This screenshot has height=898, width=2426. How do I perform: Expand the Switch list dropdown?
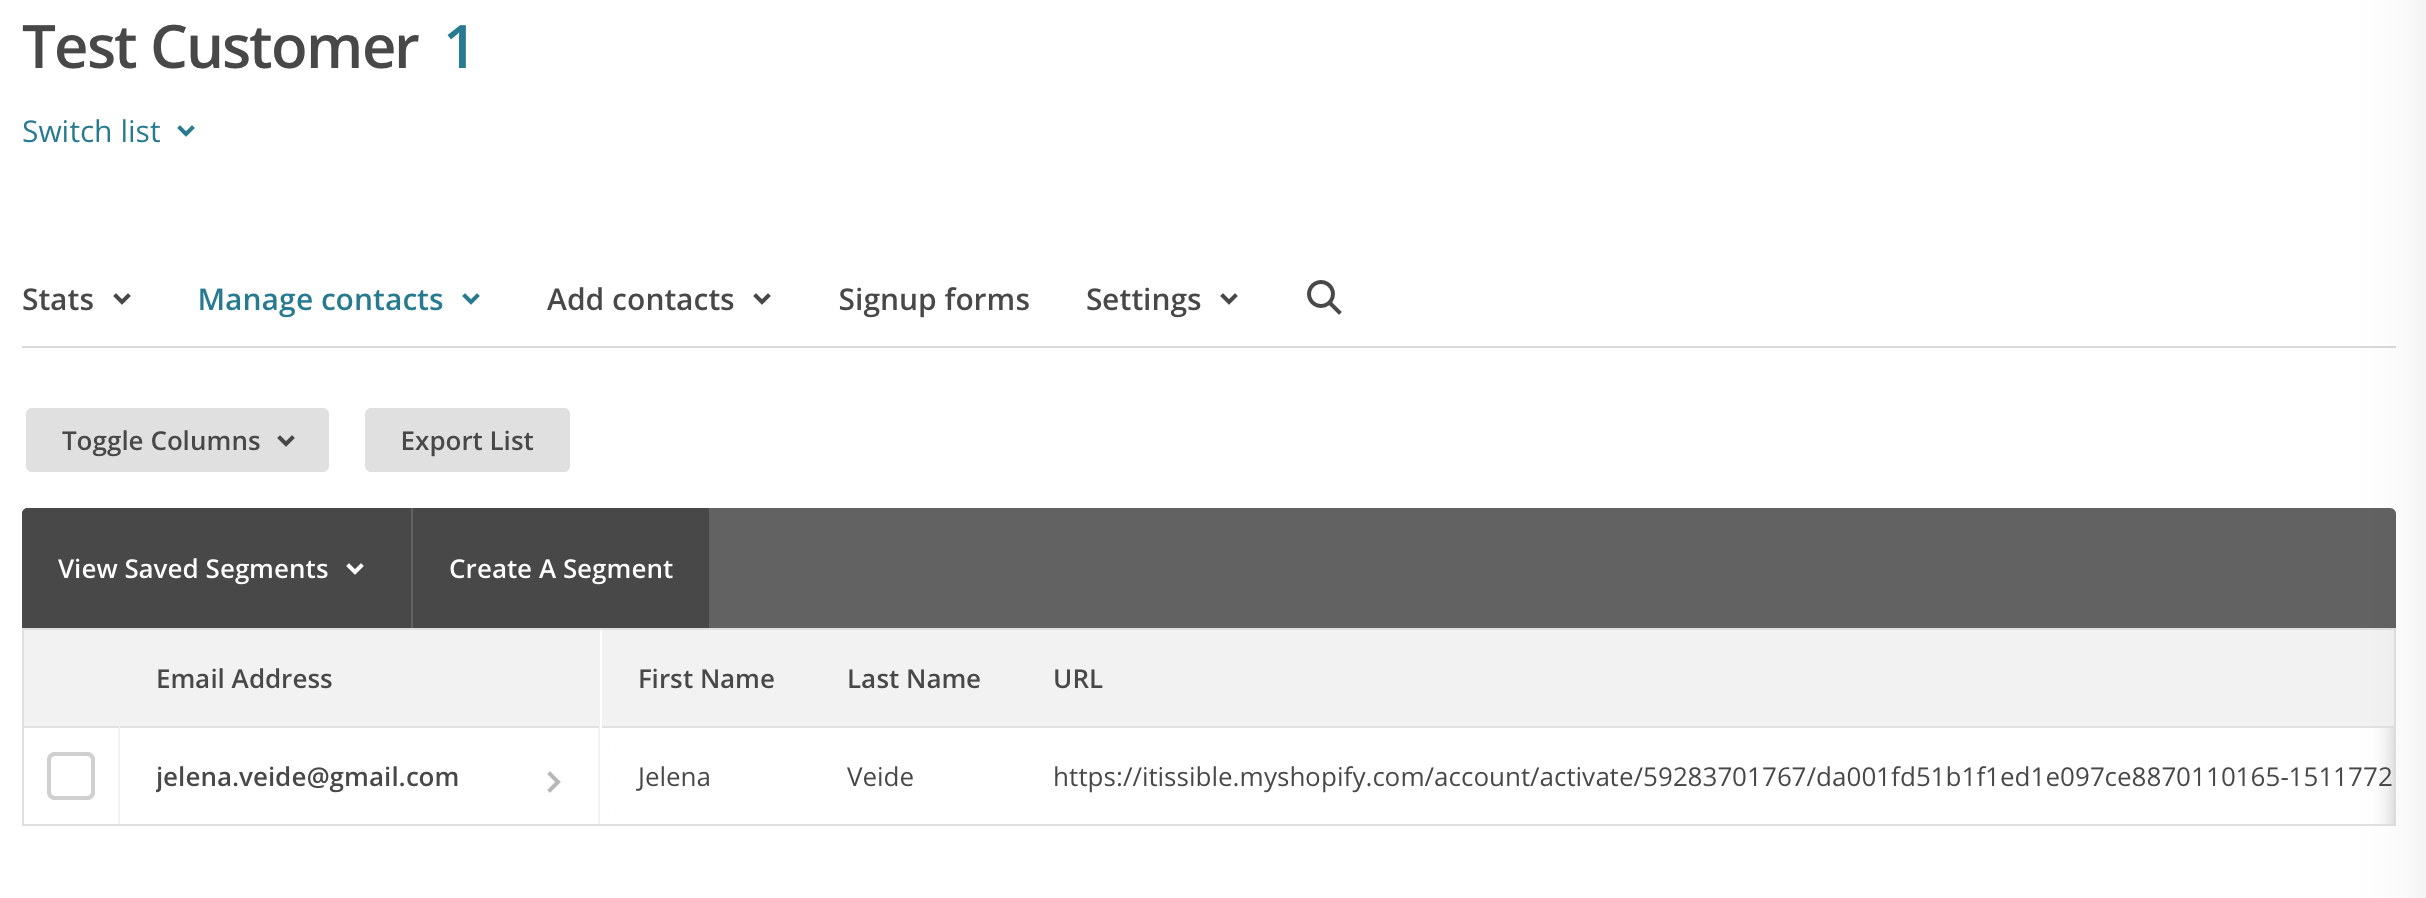tap(109, 132)
